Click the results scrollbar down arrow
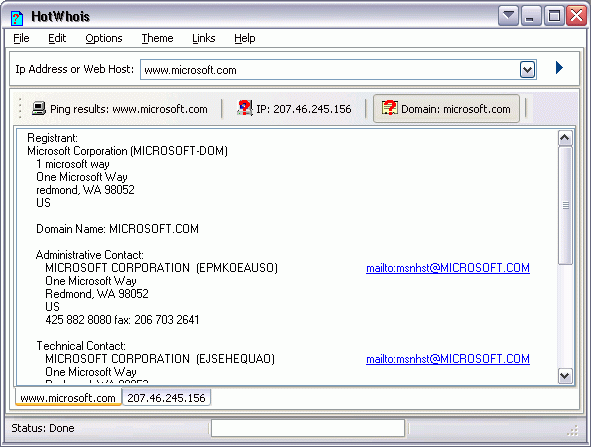591x447 pixels. (x=565, y=376)
